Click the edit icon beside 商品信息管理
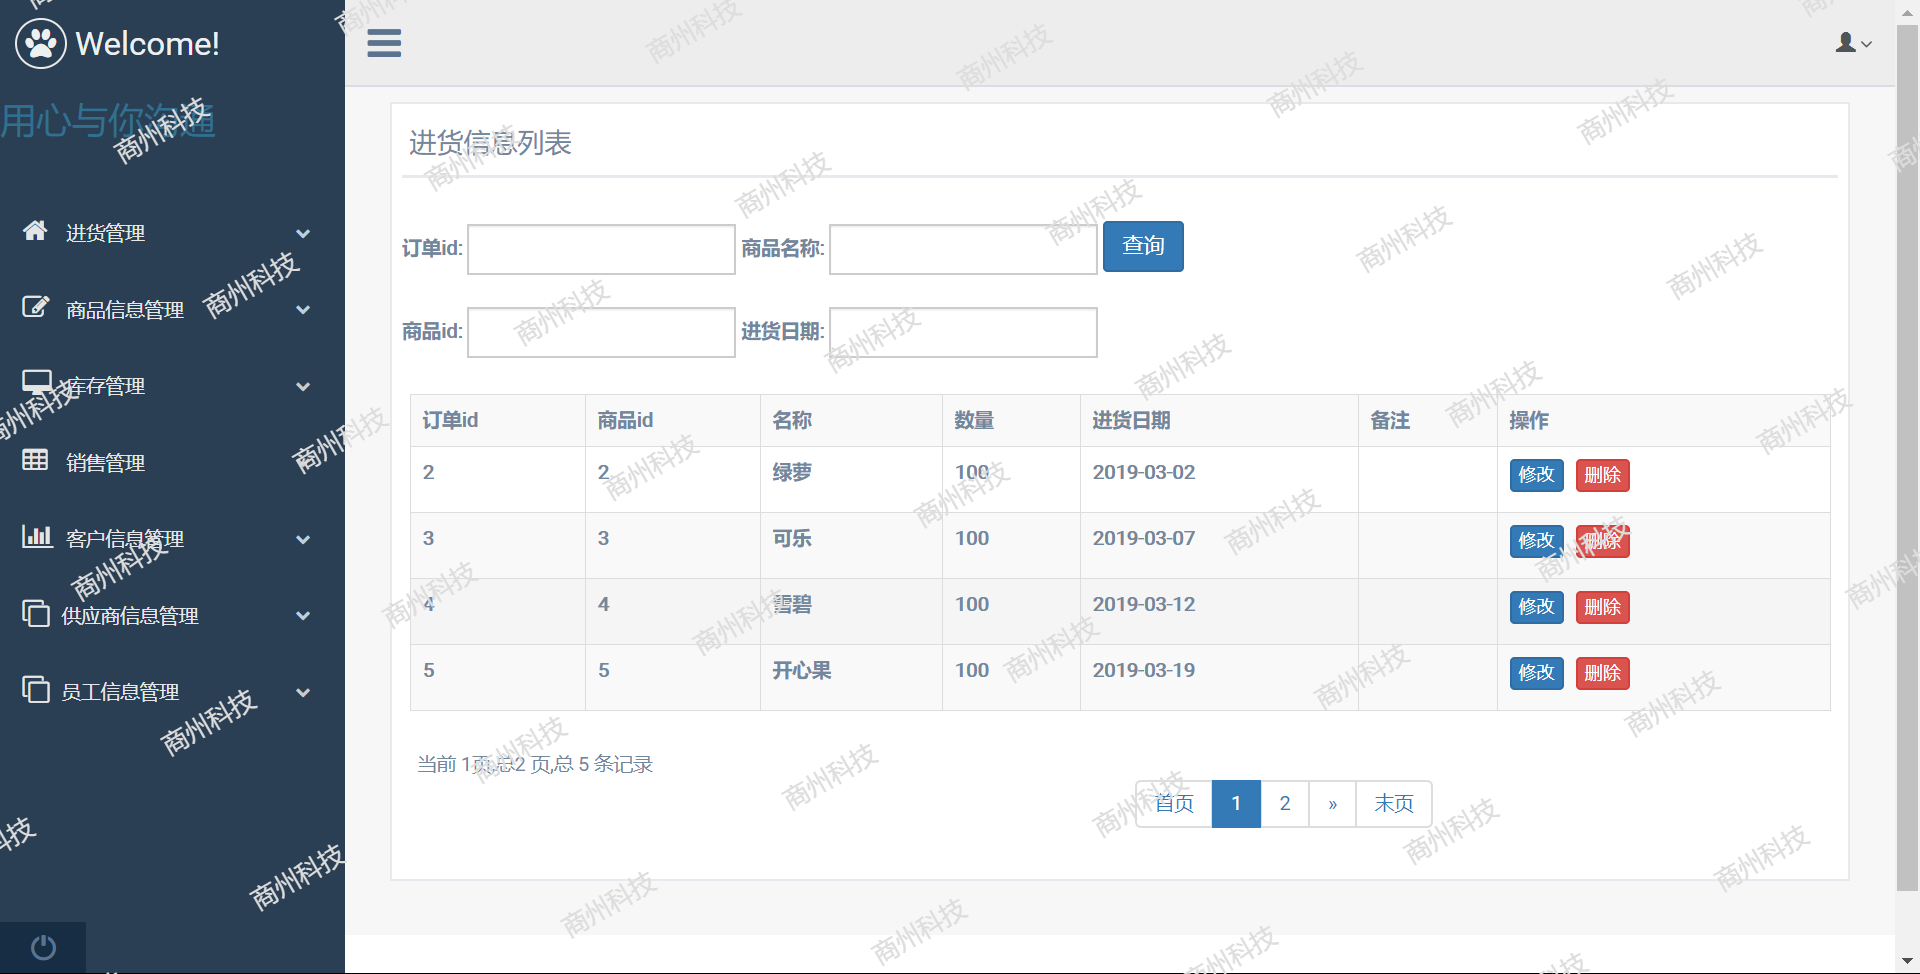 [35, 307]
